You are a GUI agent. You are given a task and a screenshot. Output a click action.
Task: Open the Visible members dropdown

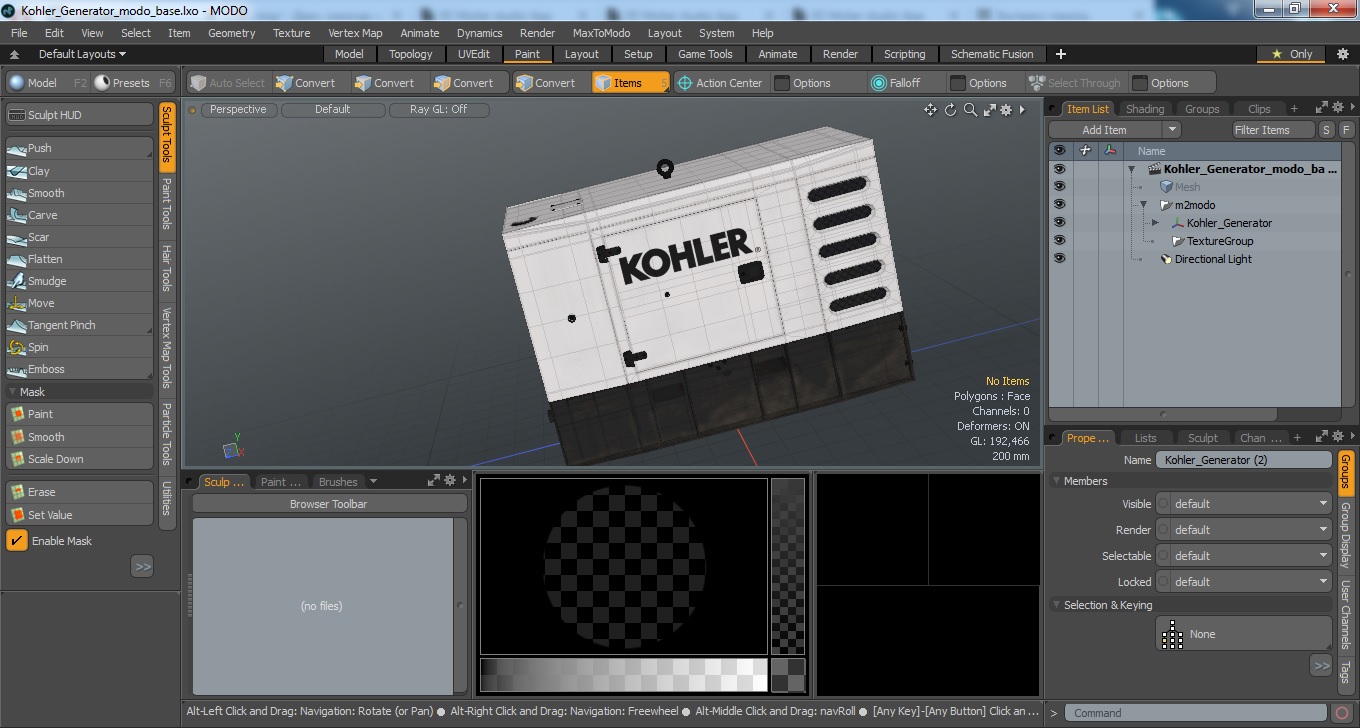tap(1244, 504)
